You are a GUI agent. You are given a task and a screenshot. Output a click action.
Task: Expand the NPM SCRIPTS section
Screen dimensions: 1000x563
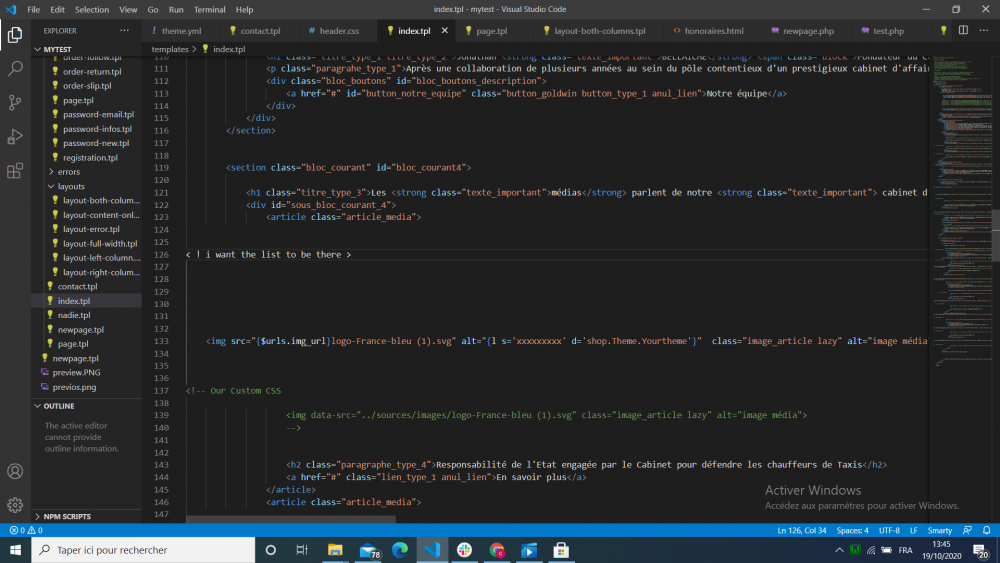pyautogui.click(x=67, y=517)
